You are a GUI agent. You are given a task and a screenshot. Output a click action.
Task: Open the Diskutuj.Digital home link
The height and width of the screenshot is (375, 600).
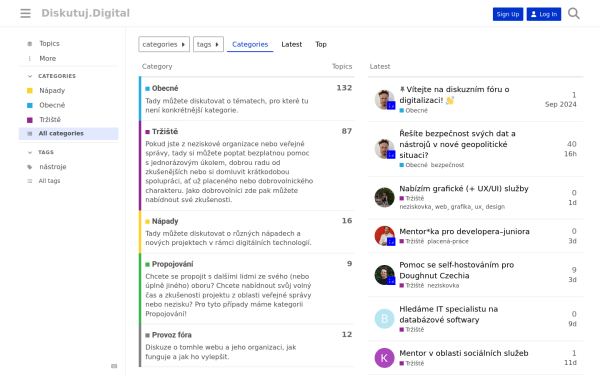pyautogui.click(x=85, y=13)
